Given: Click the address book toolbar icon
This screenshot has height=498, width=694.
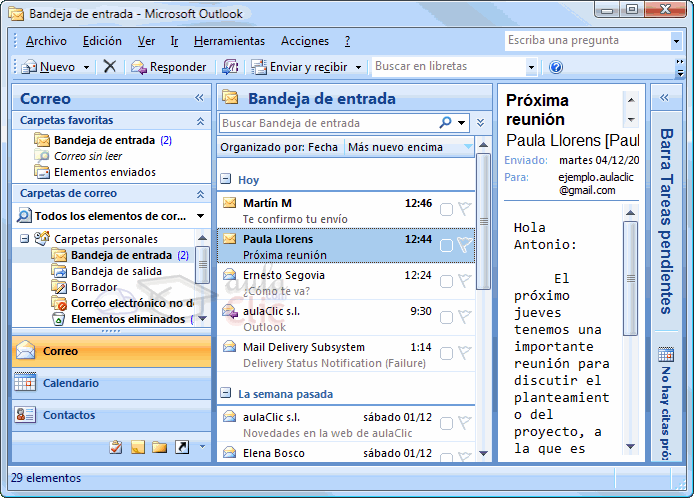Looking at the screenshot, I should click(x=230, y=67).
